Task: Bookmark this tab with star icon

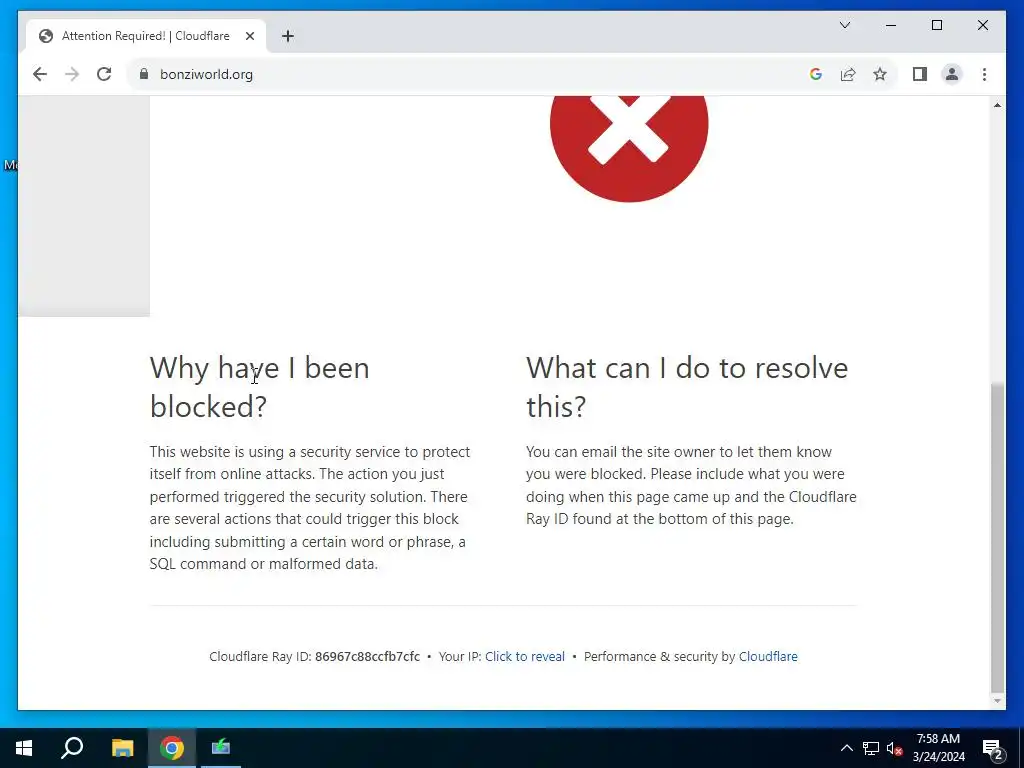Action: 880,74
